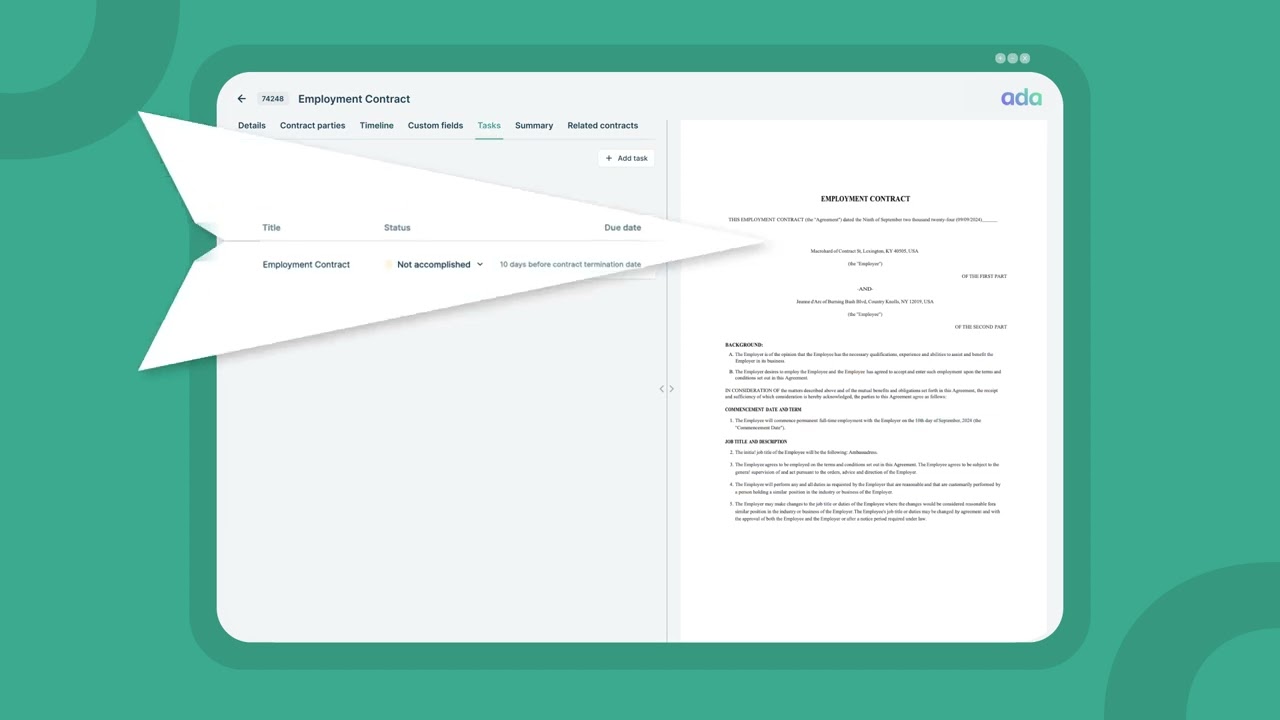1280x720 pixels.
Task: Click the OF THE SECOND PART text
Action: [980, 327]
